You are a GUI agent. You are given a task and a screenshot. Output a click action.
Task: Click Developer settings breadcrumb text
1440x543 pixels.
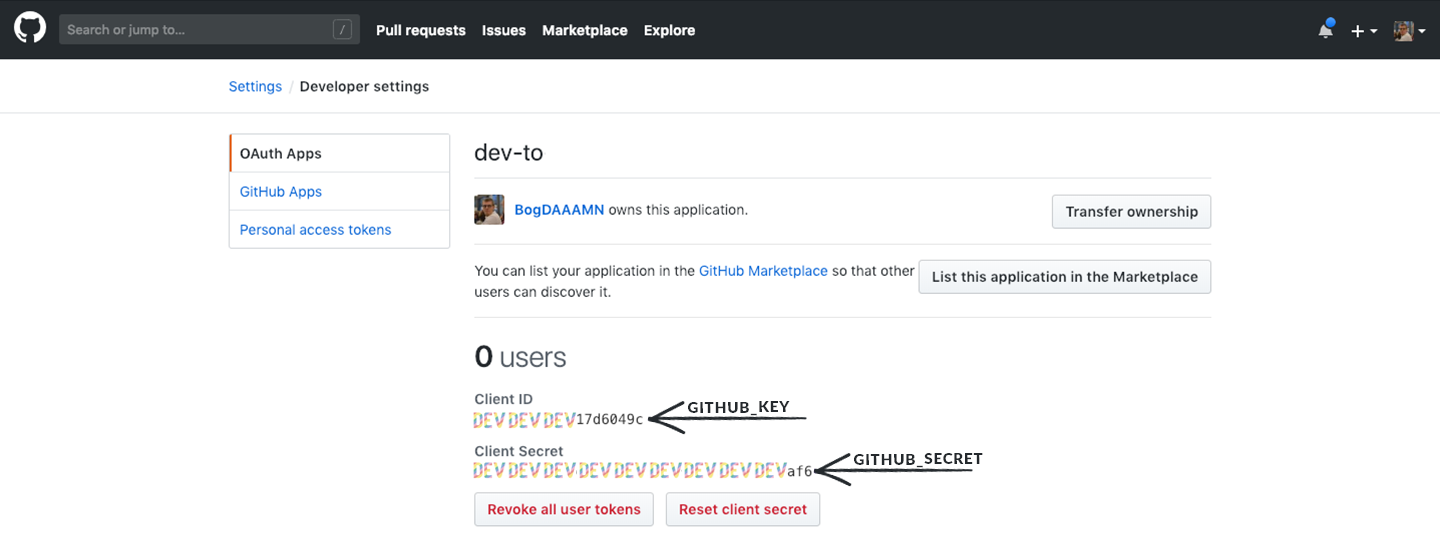tap(364, 86)
